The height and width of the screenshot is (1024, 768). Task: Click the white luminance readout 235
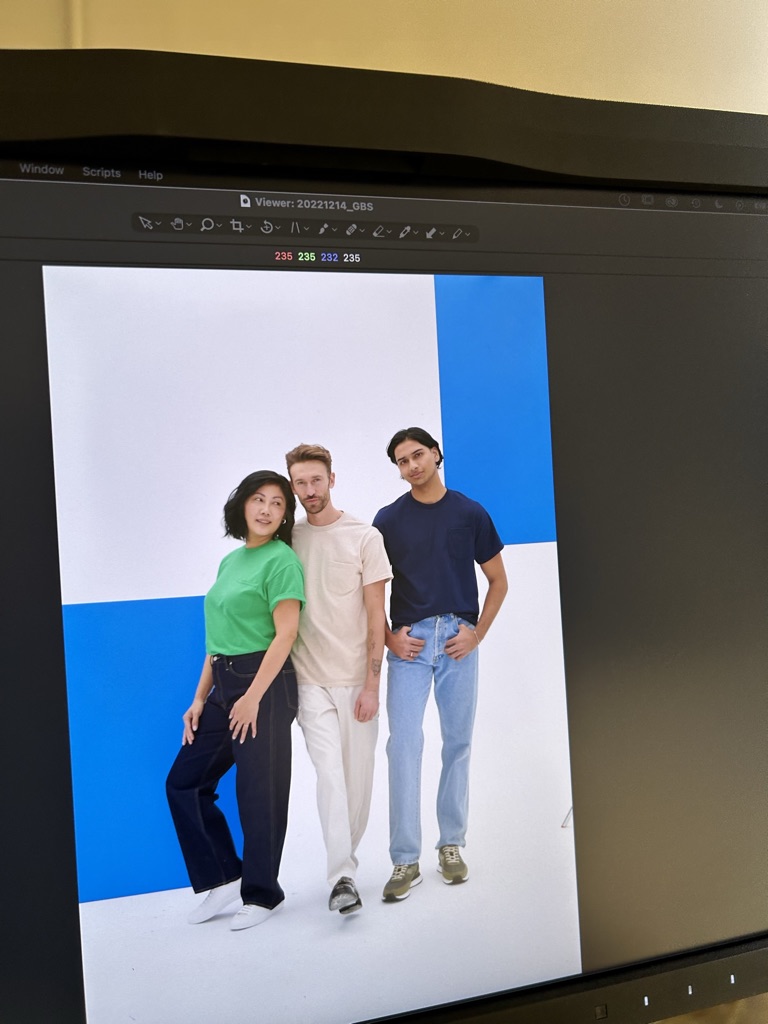click(351, 258)
